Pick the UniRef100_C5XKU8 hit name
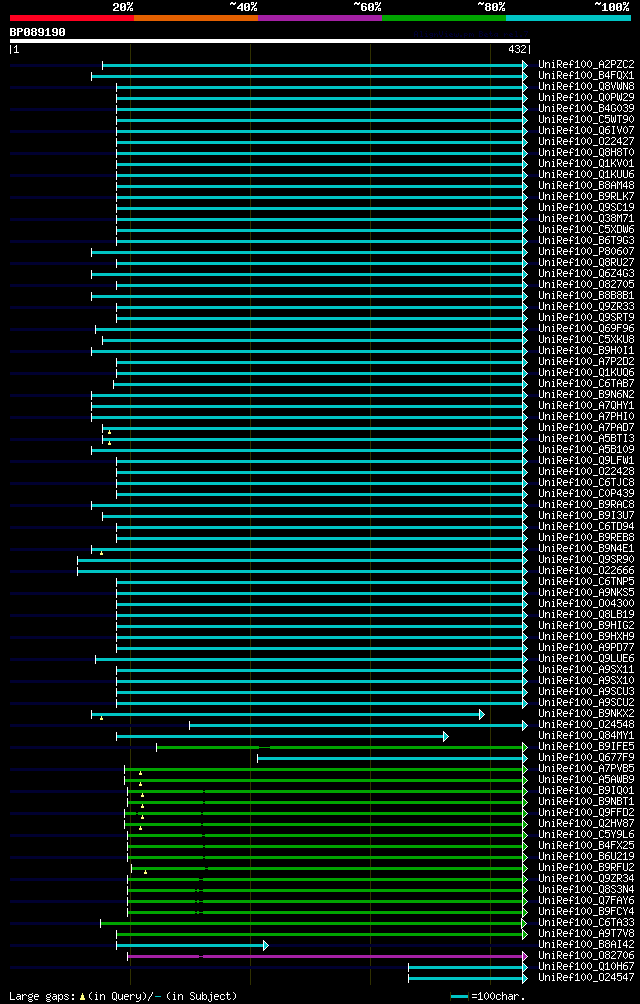 [586, 340]
